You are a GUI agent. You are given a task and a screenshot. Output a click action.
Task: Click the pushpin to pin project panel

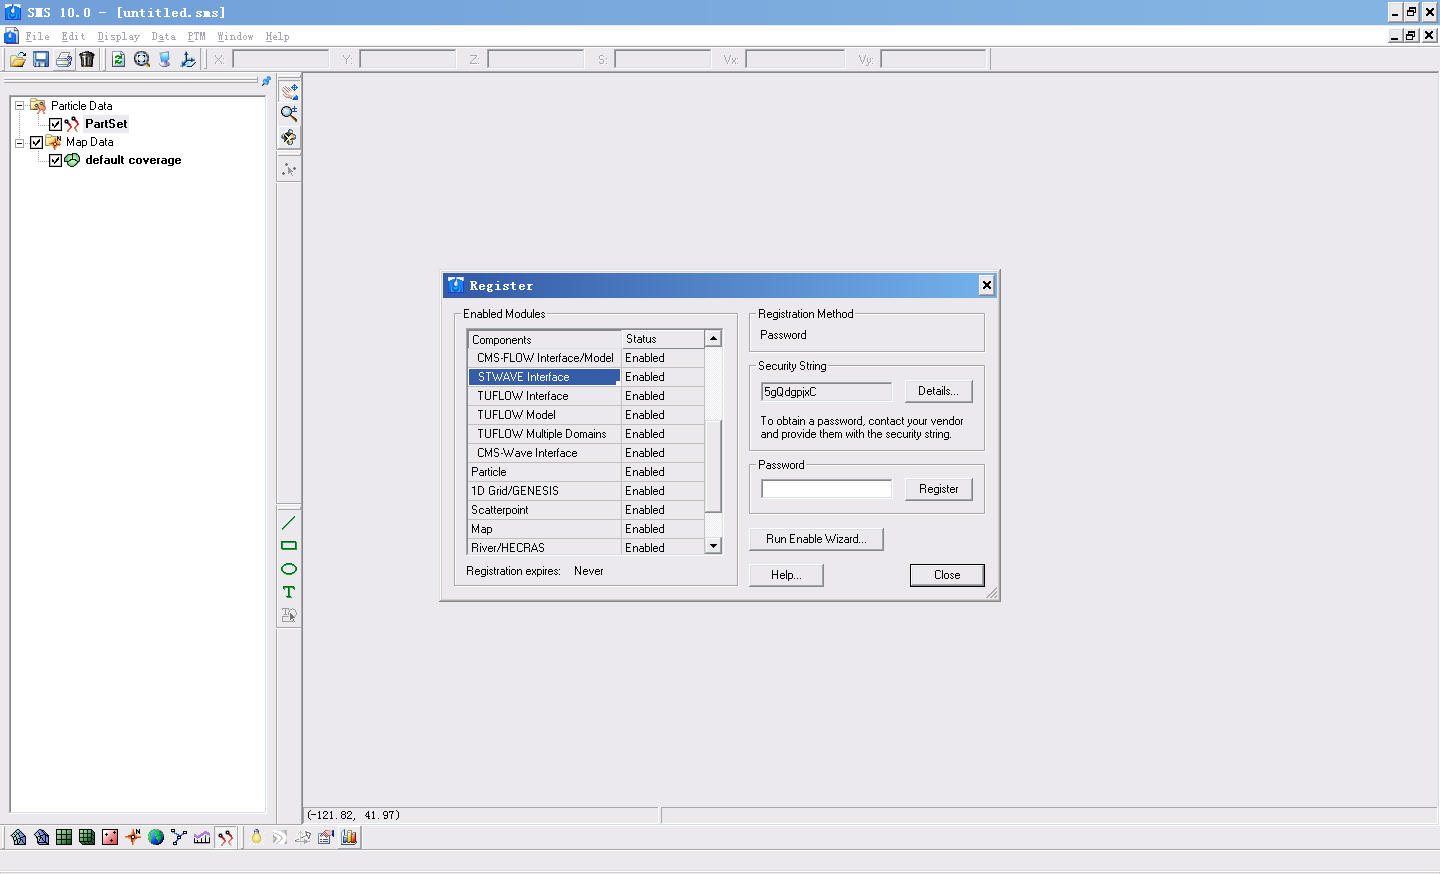coord(266,82)
